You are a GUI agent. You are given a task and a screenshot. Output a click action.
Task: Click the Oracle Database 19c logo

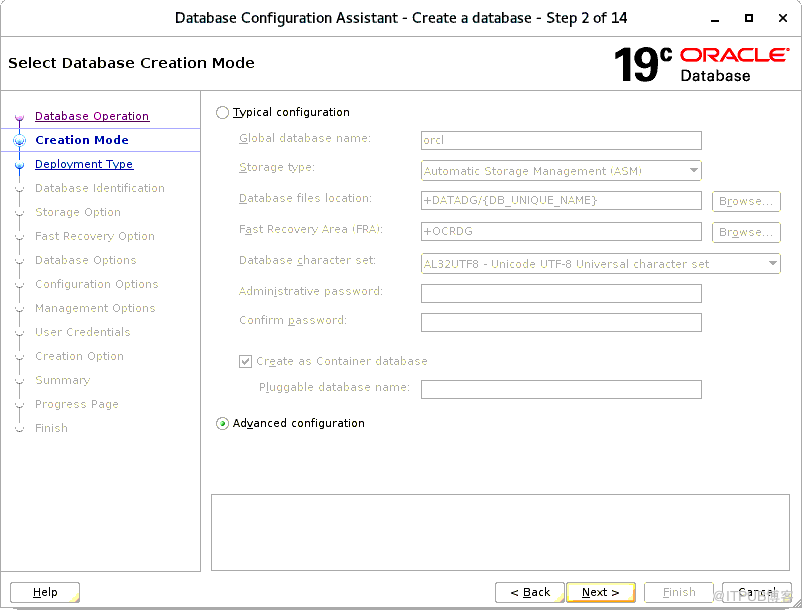point(702,65)
